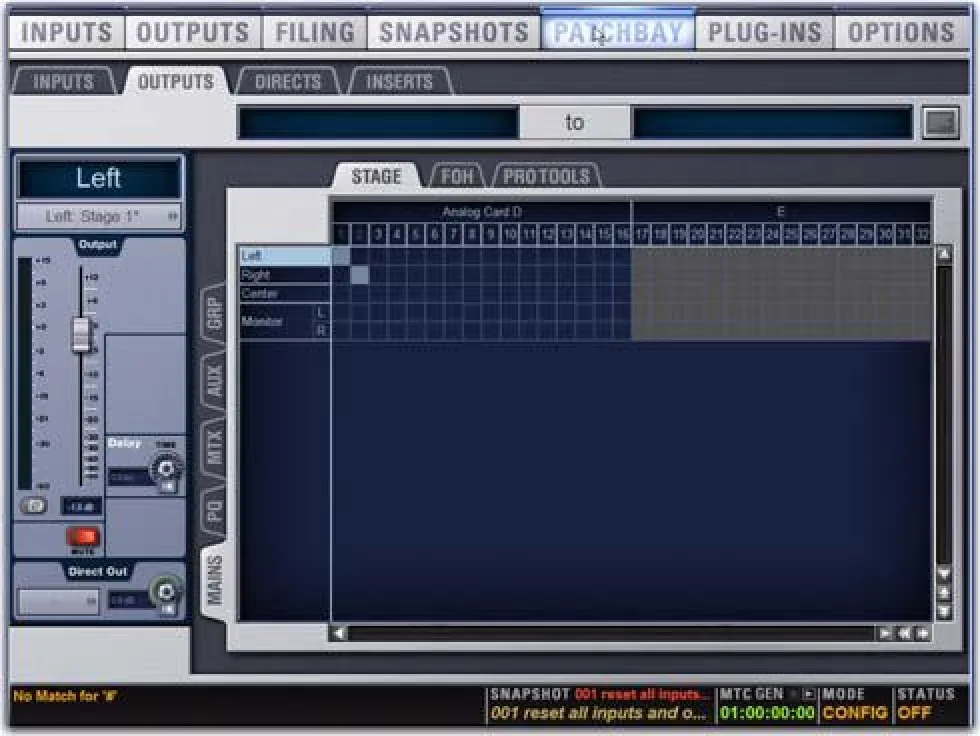Toggle the small in/out button under Direct Out knob
The image size is (980, 736).
168,609
